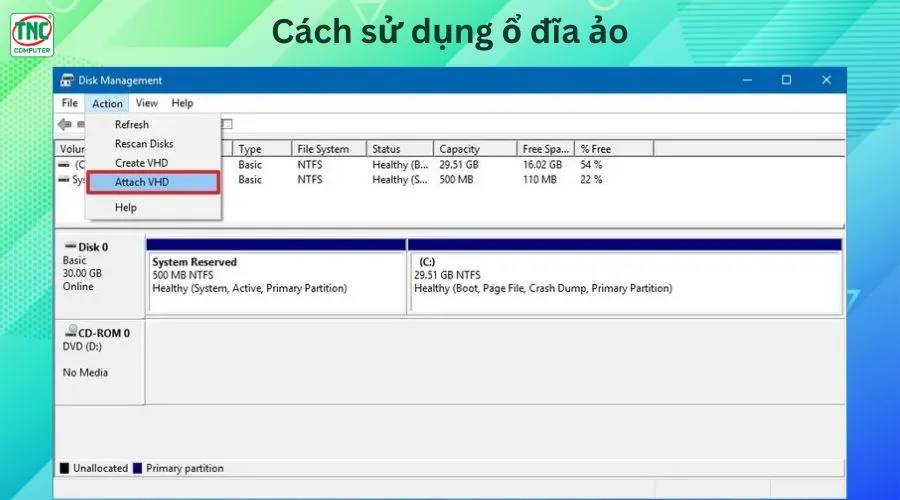Select the 29.51 GB capacity cell
This screenshot has height=500, width=900.
[459, 165]
